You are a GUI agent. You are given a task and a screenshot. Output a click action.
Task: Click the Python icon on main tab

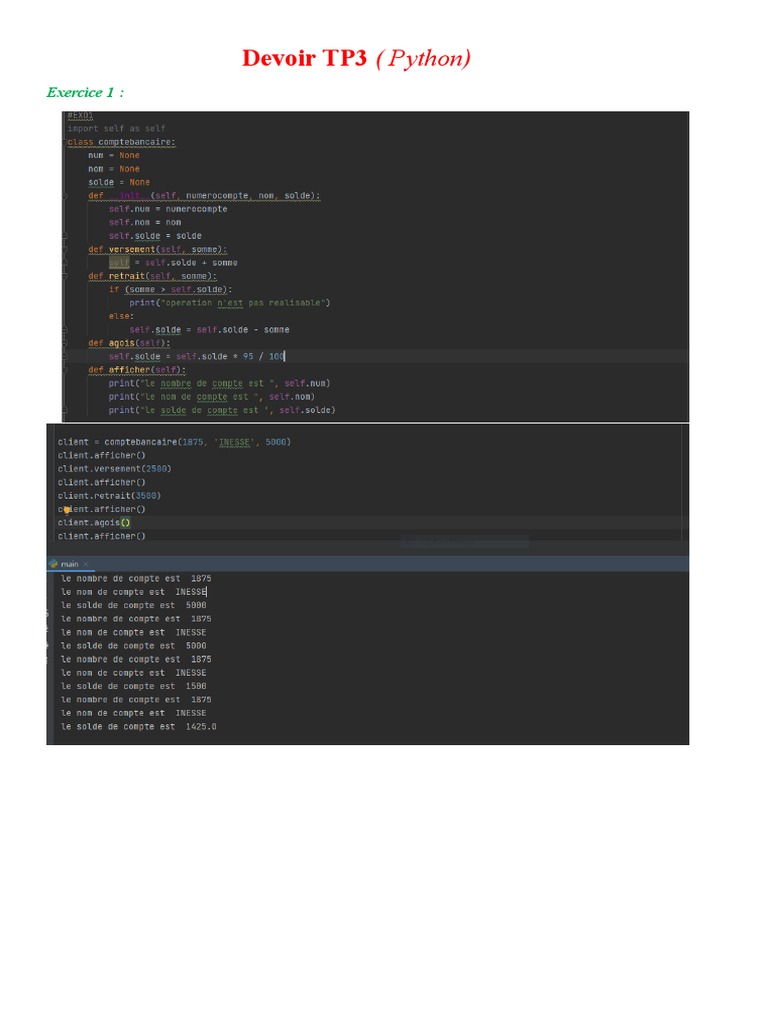coord(54,564)
